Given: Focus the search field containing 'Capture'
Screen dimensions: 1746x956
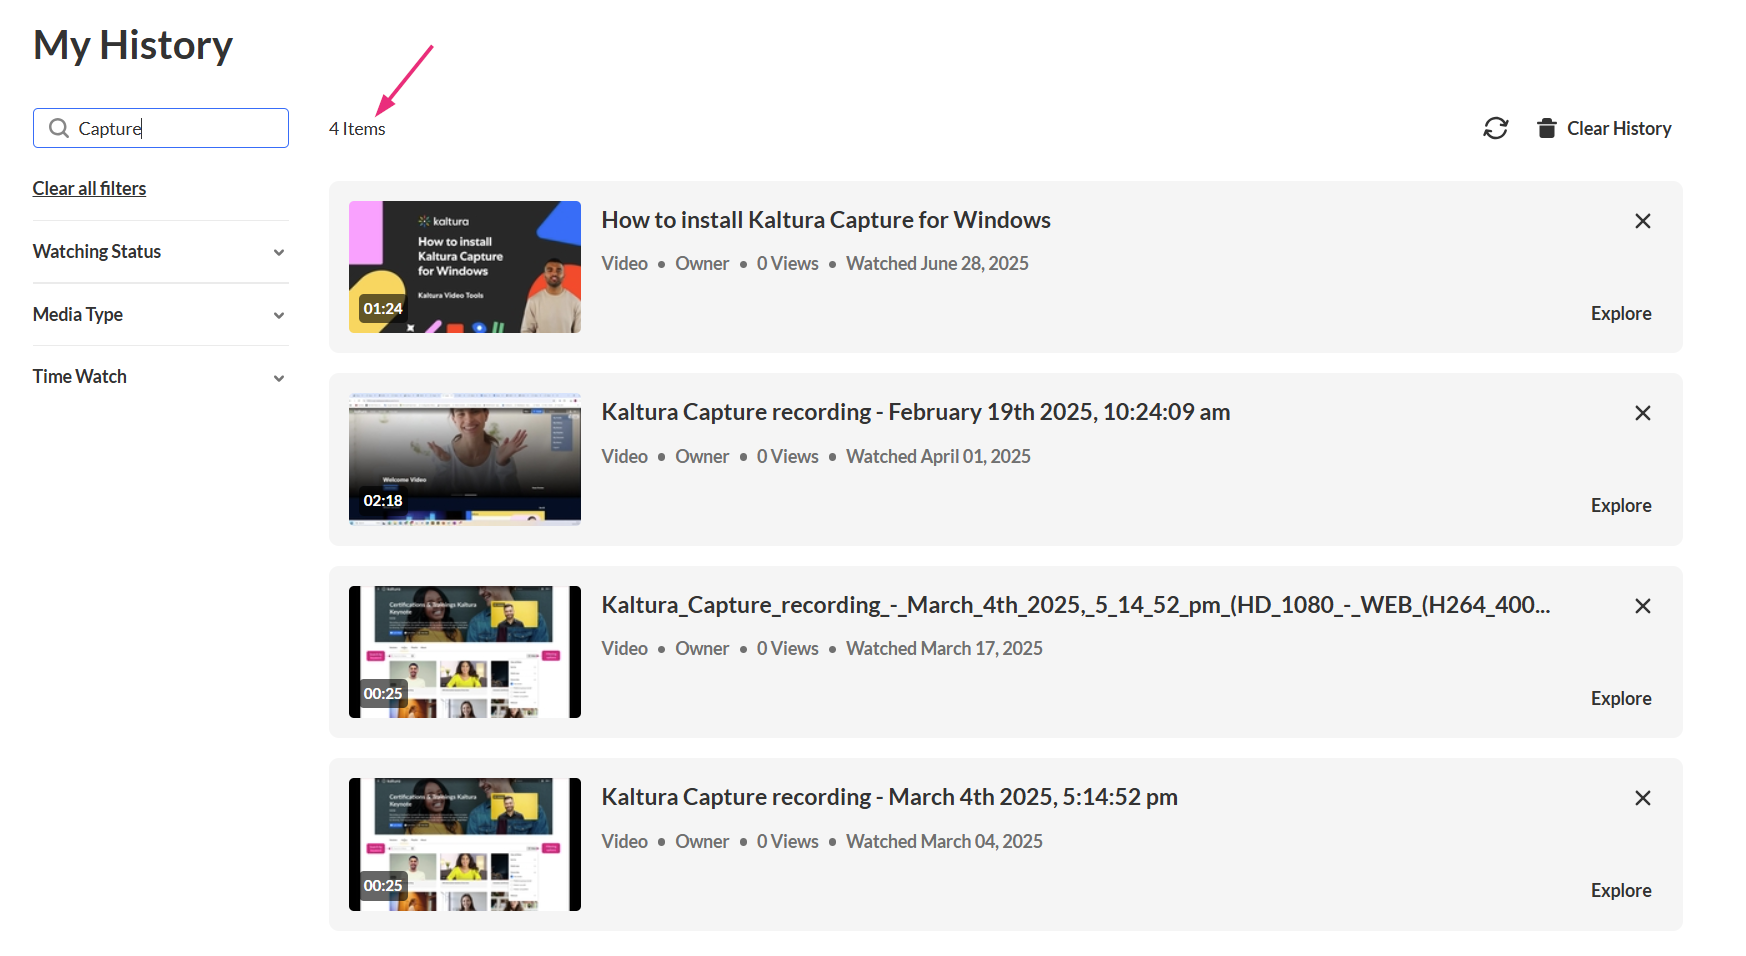Looking at the screenshot, I should 161,128.
